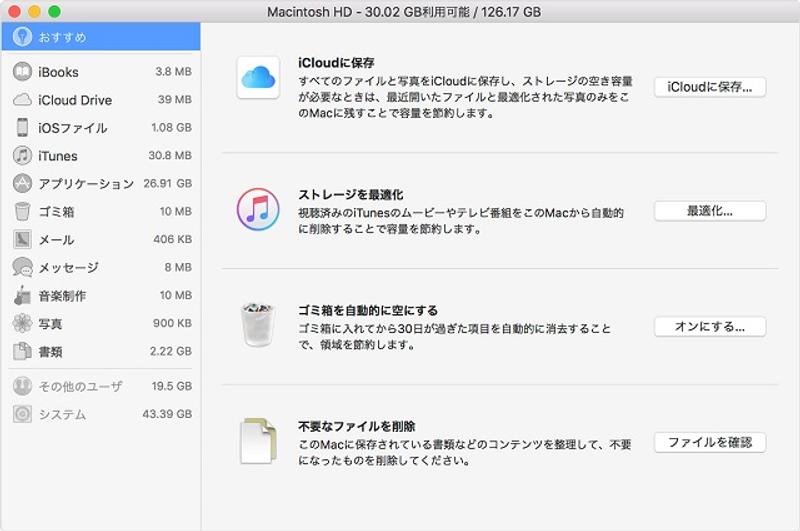Select 写真 in the sidebar
This screenshot has height=531, width=800.
[101, 323]
